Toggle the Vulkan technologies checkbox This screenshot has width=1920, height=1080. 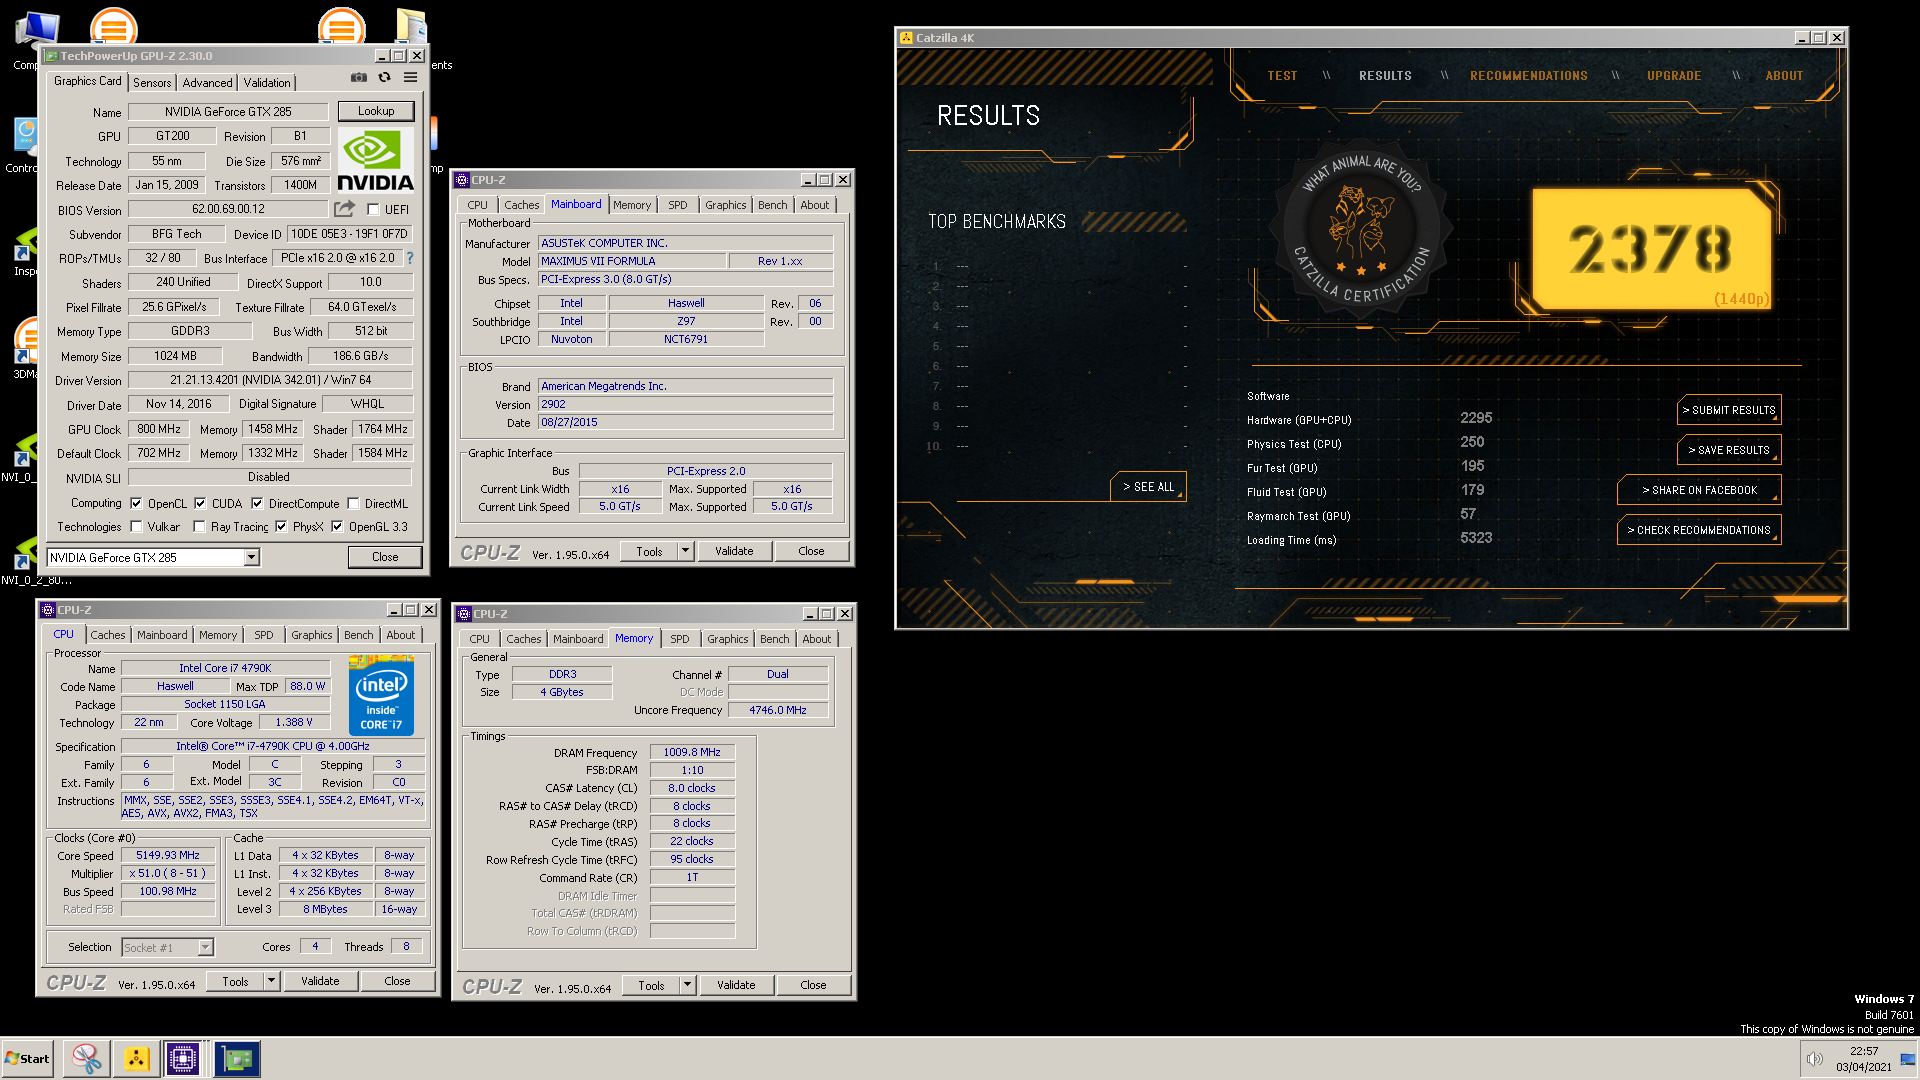(x=136, y=526)
